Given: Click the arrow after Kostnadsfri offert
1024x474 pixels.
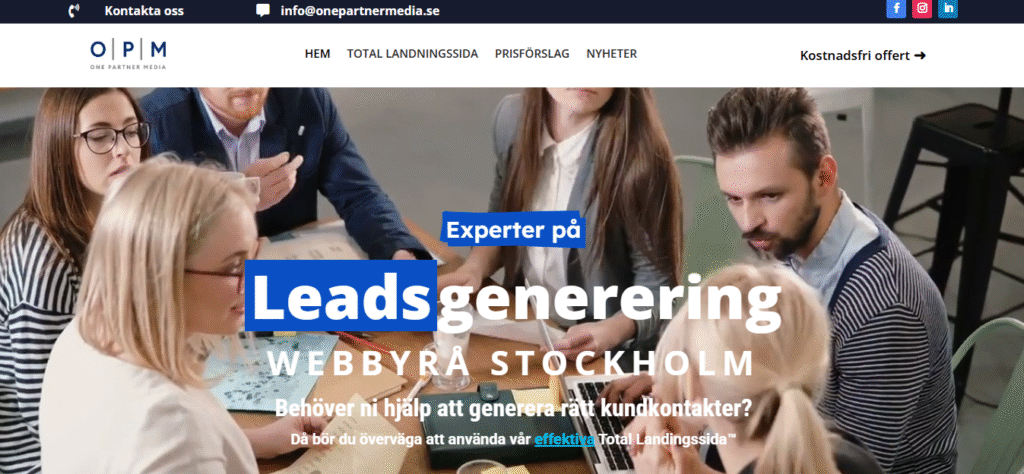Looking at the screenshot, I should pos(920,56).
